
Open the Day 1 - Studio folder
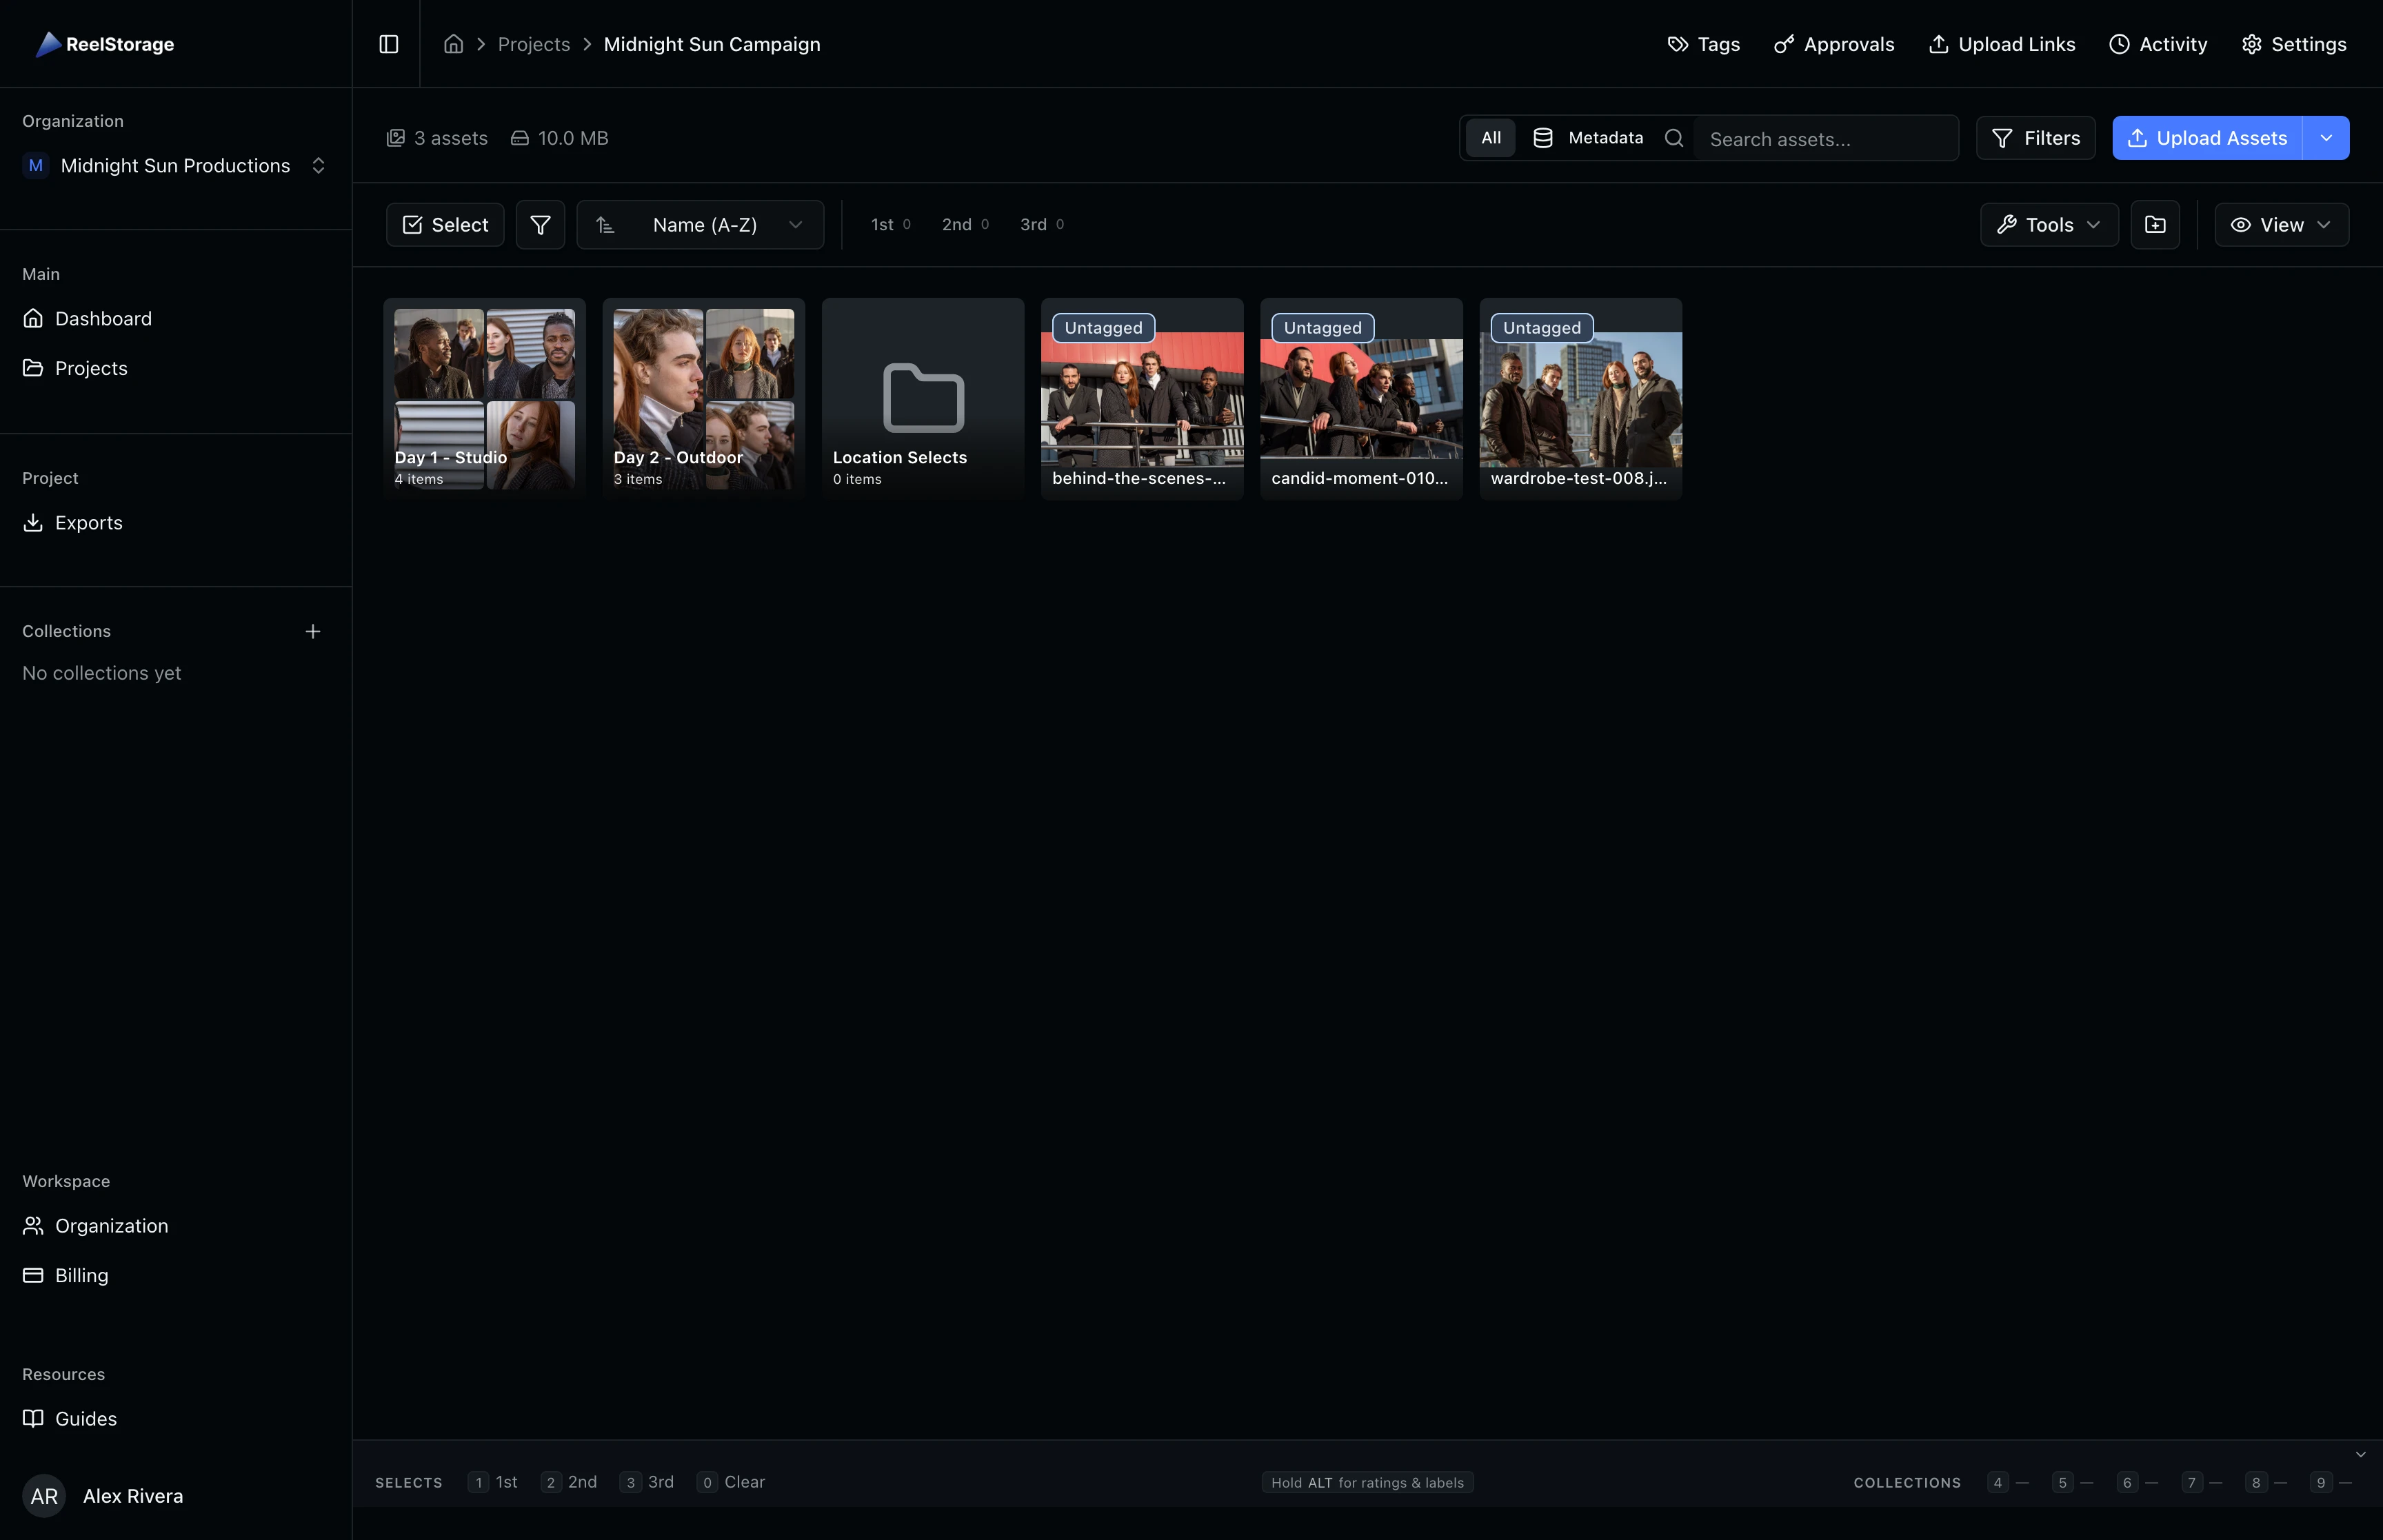[484, 397]
